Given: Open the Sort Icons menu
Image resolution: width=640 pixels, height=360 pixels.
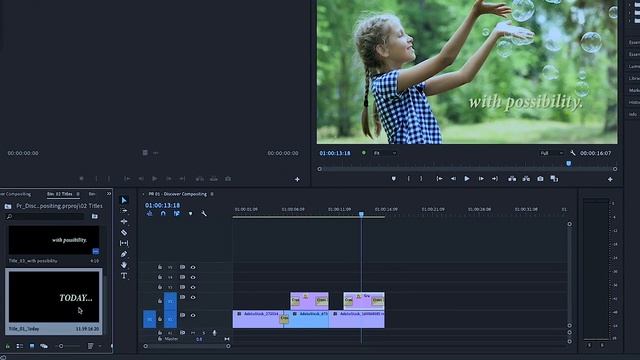Looking at the screenshot, I should [x=91, y=346].
